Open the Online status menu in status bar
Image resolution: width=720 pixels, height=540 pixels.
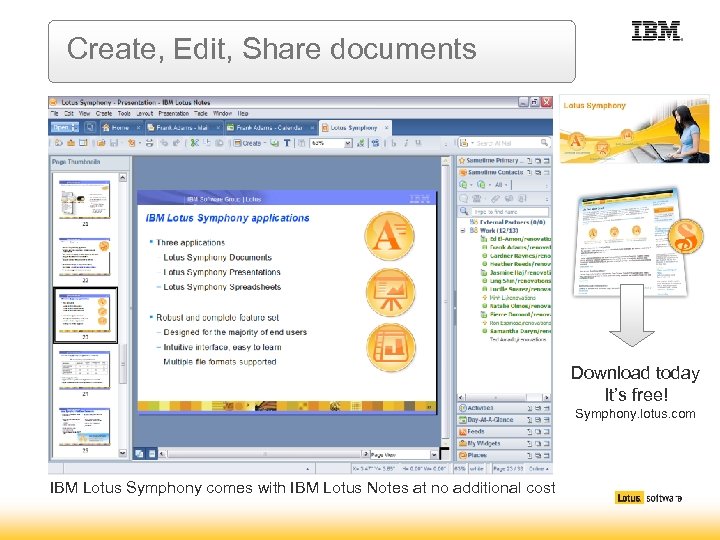[x=539, y=468]
